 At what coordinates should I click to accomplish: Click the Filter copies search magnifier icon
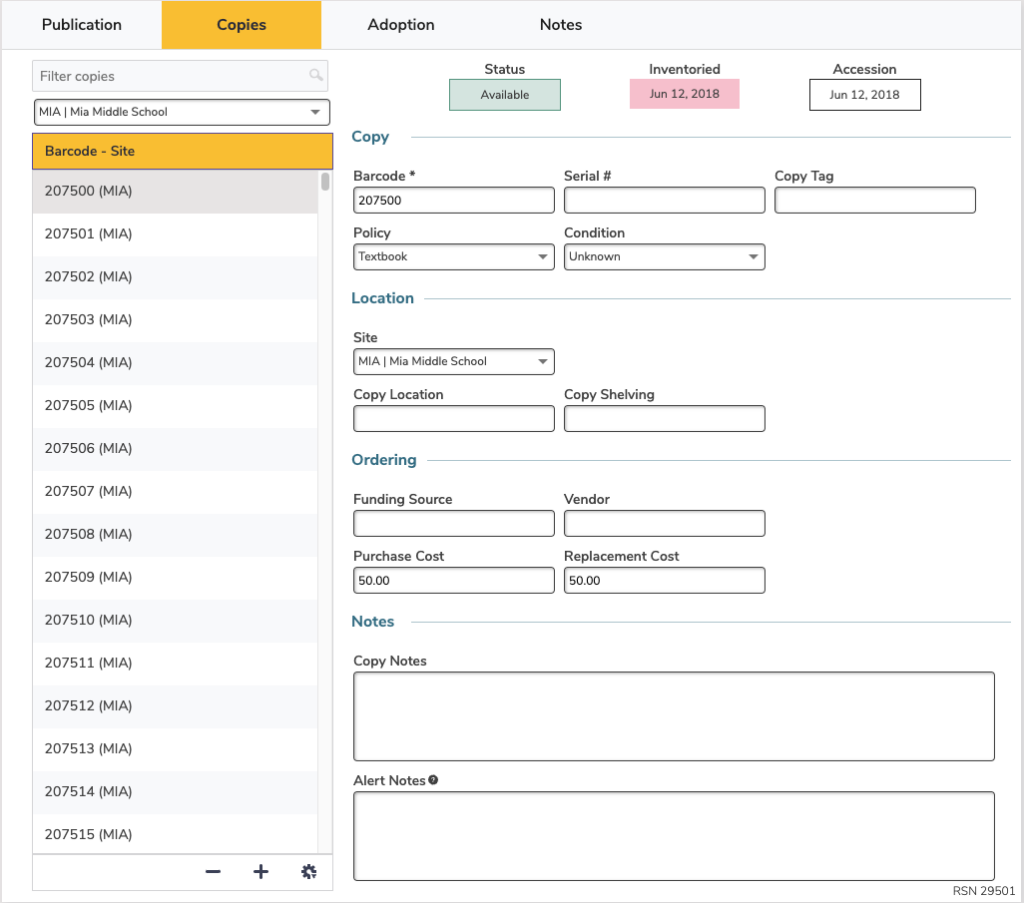[x=316, y=75]
